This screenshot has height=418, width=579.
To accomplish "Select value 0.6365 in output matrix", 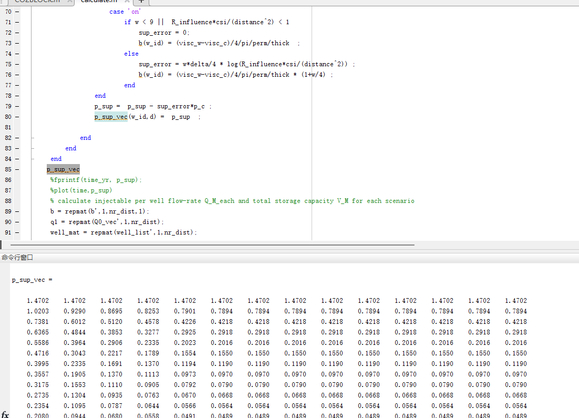I will pyautogui.click(x=38, y=332).
